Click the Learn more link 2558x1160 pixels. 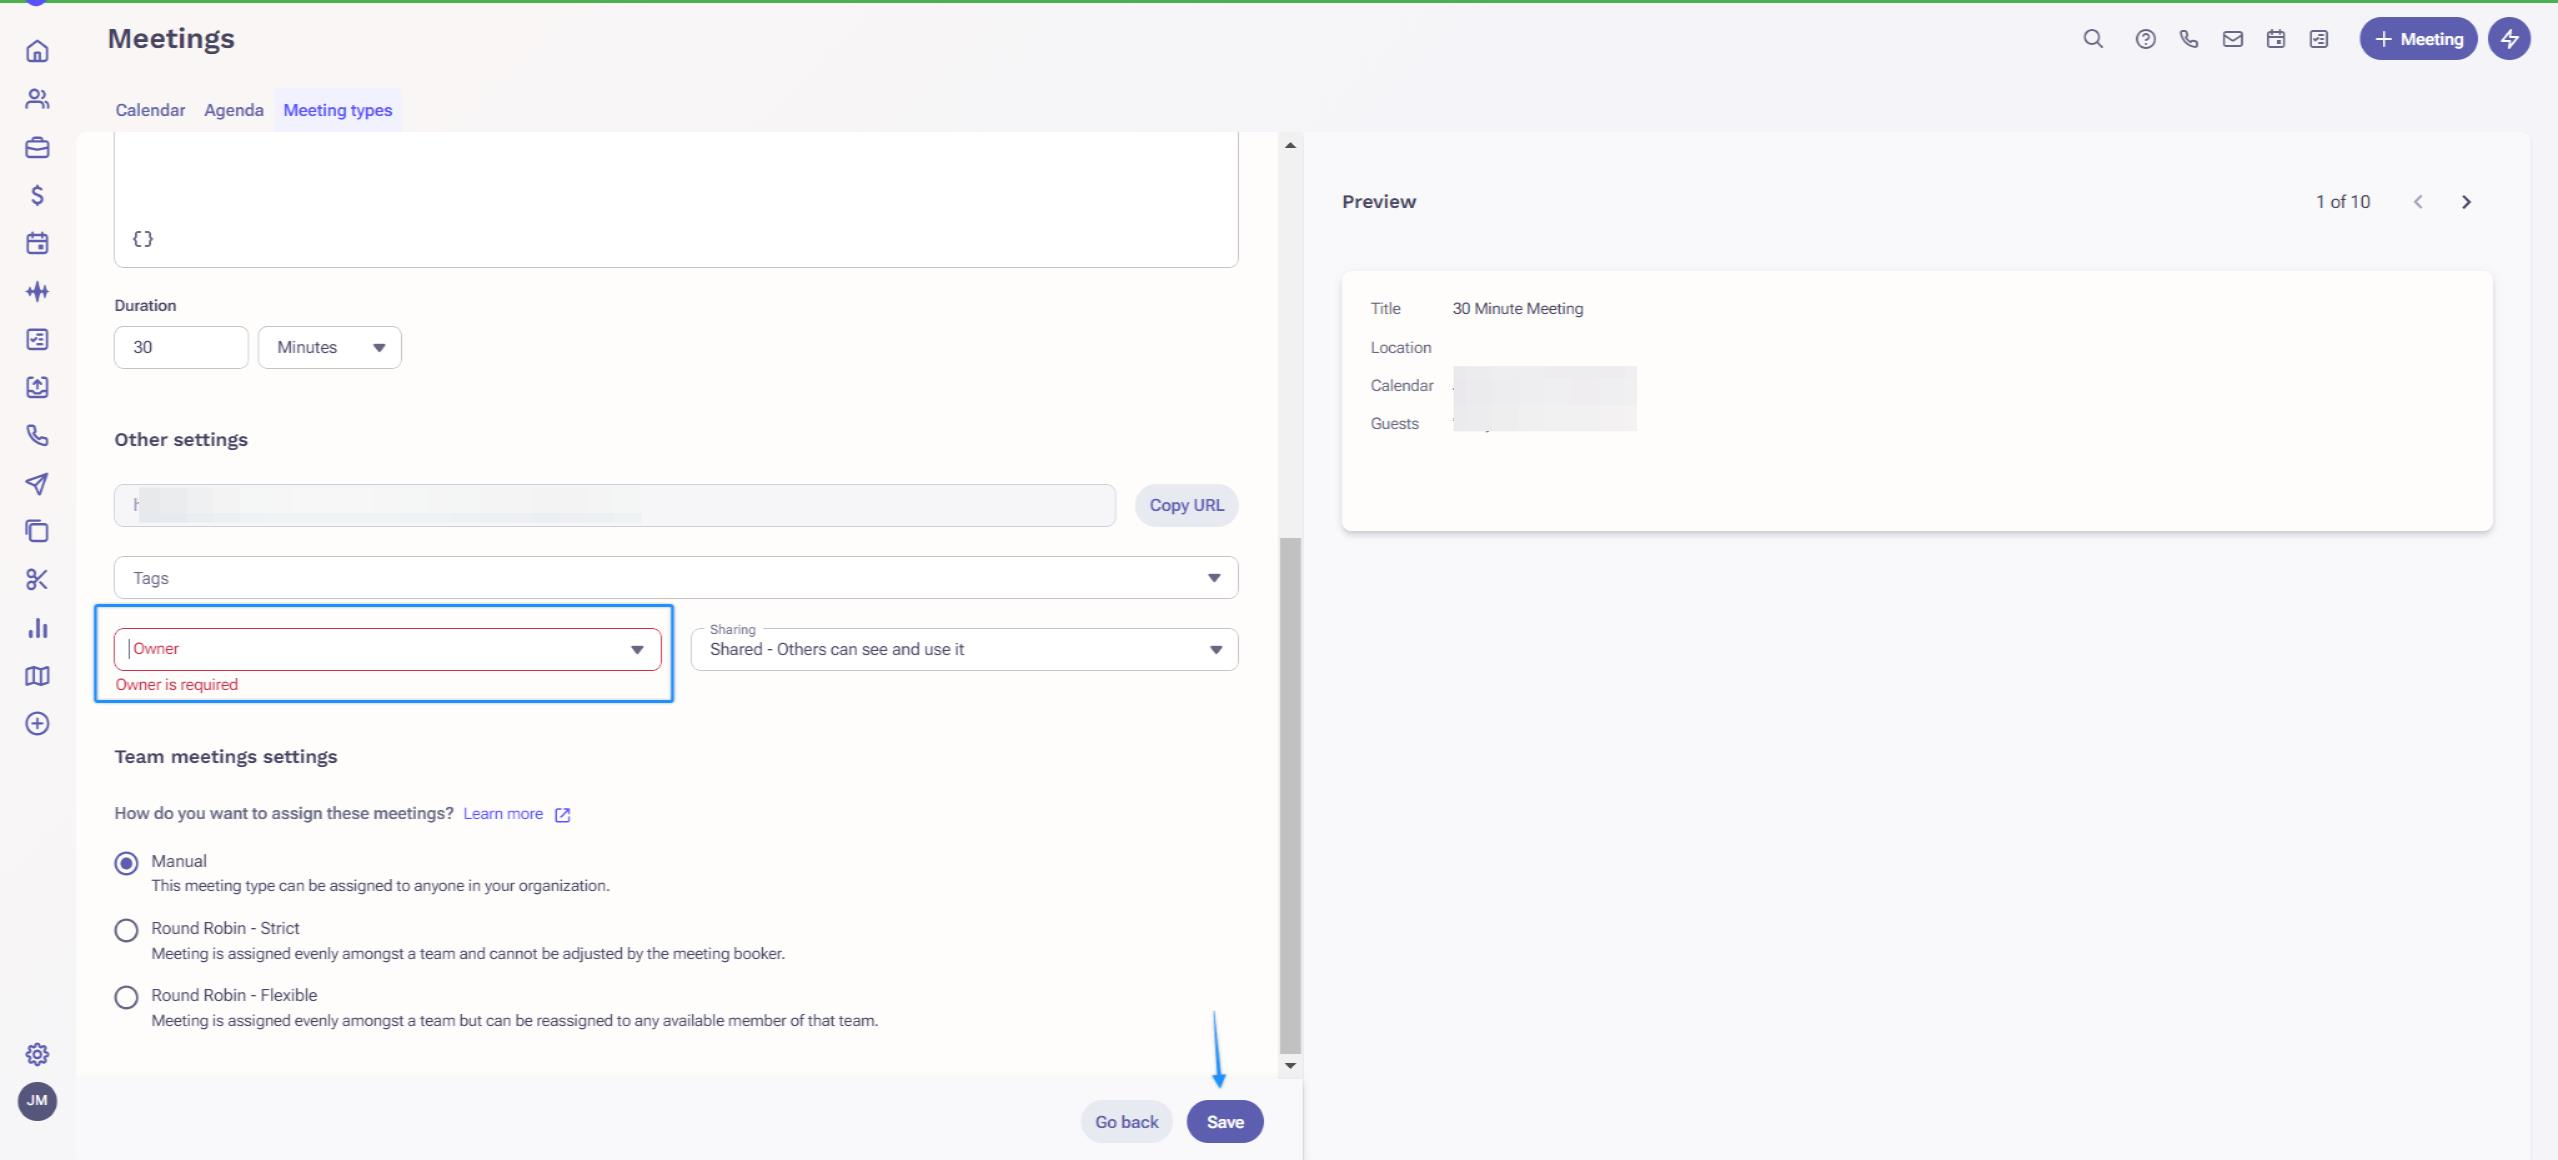(x=503, y=814)
